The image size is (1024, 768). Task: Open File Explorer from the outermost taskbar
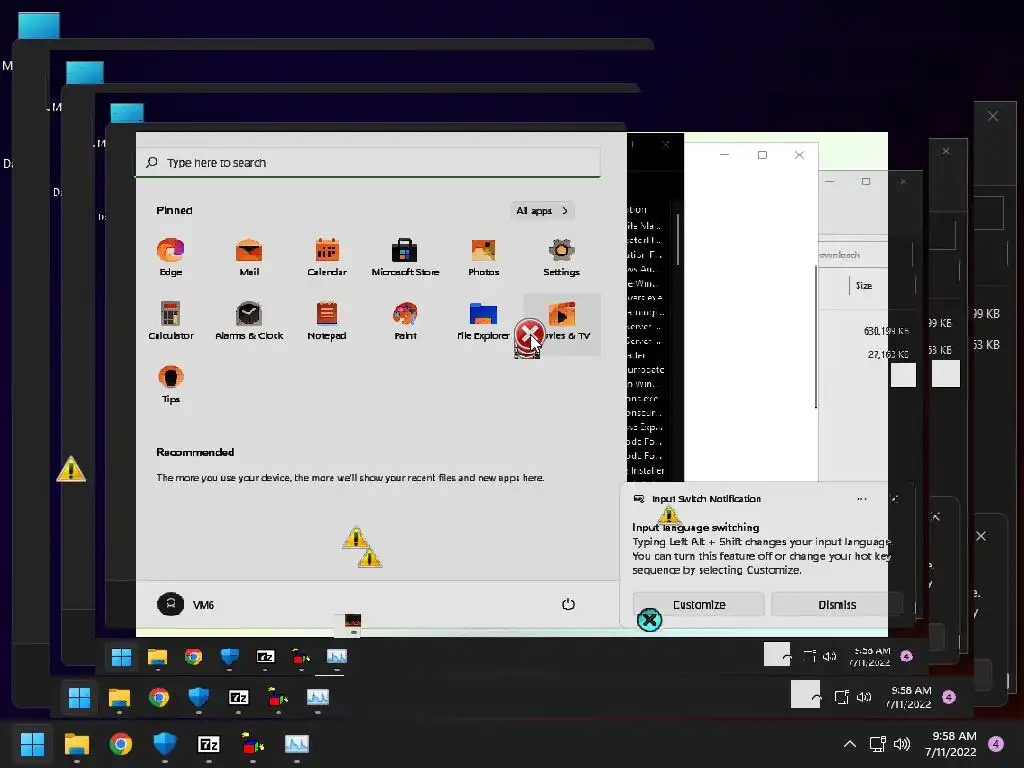pyautogui.click(x=76, y=744)
